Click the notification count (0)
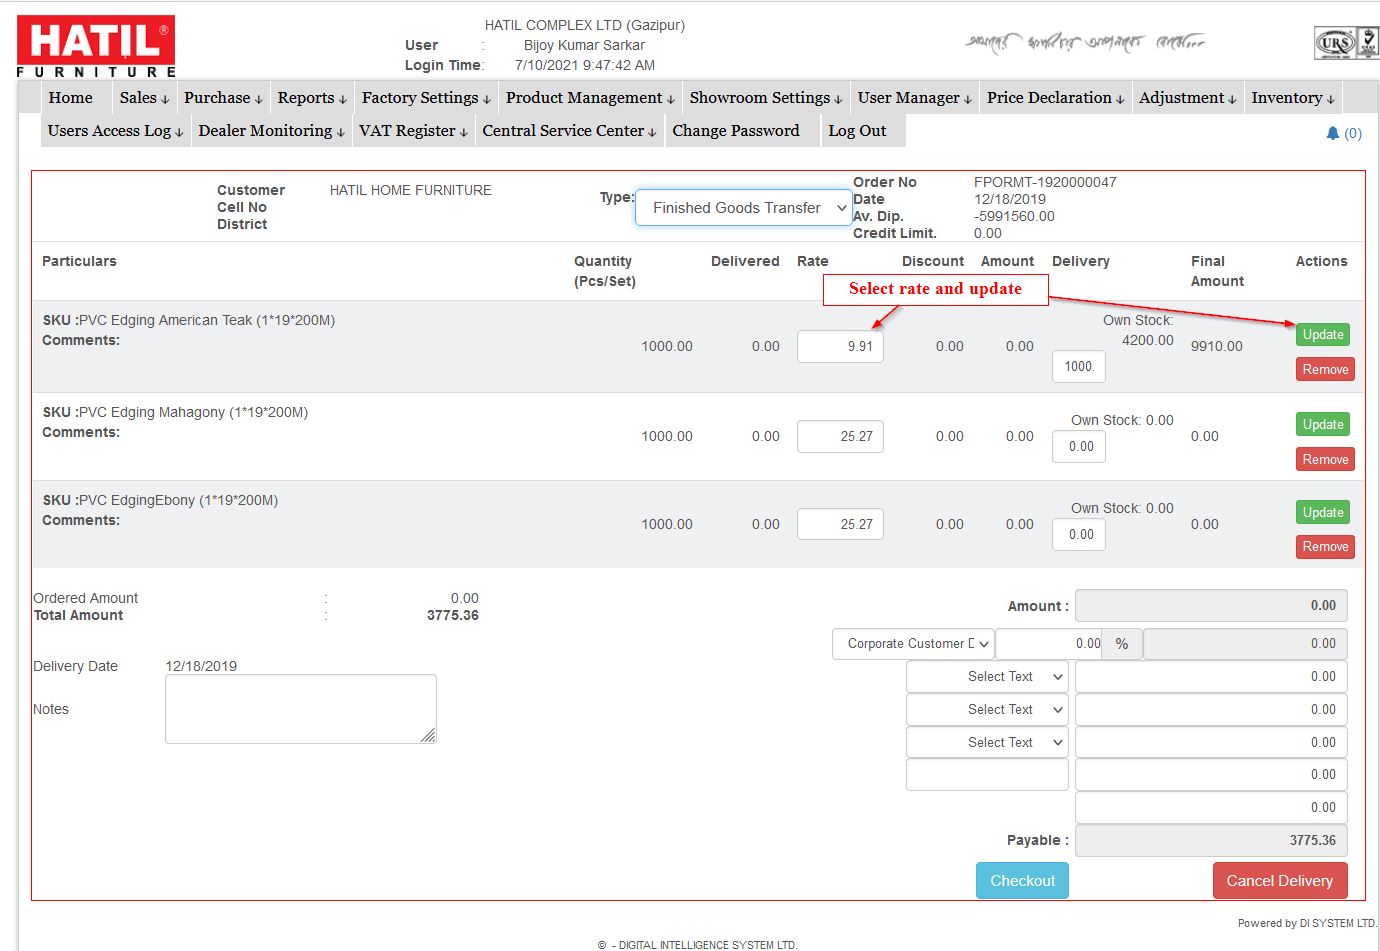1380x951 pixels. 1353,133
